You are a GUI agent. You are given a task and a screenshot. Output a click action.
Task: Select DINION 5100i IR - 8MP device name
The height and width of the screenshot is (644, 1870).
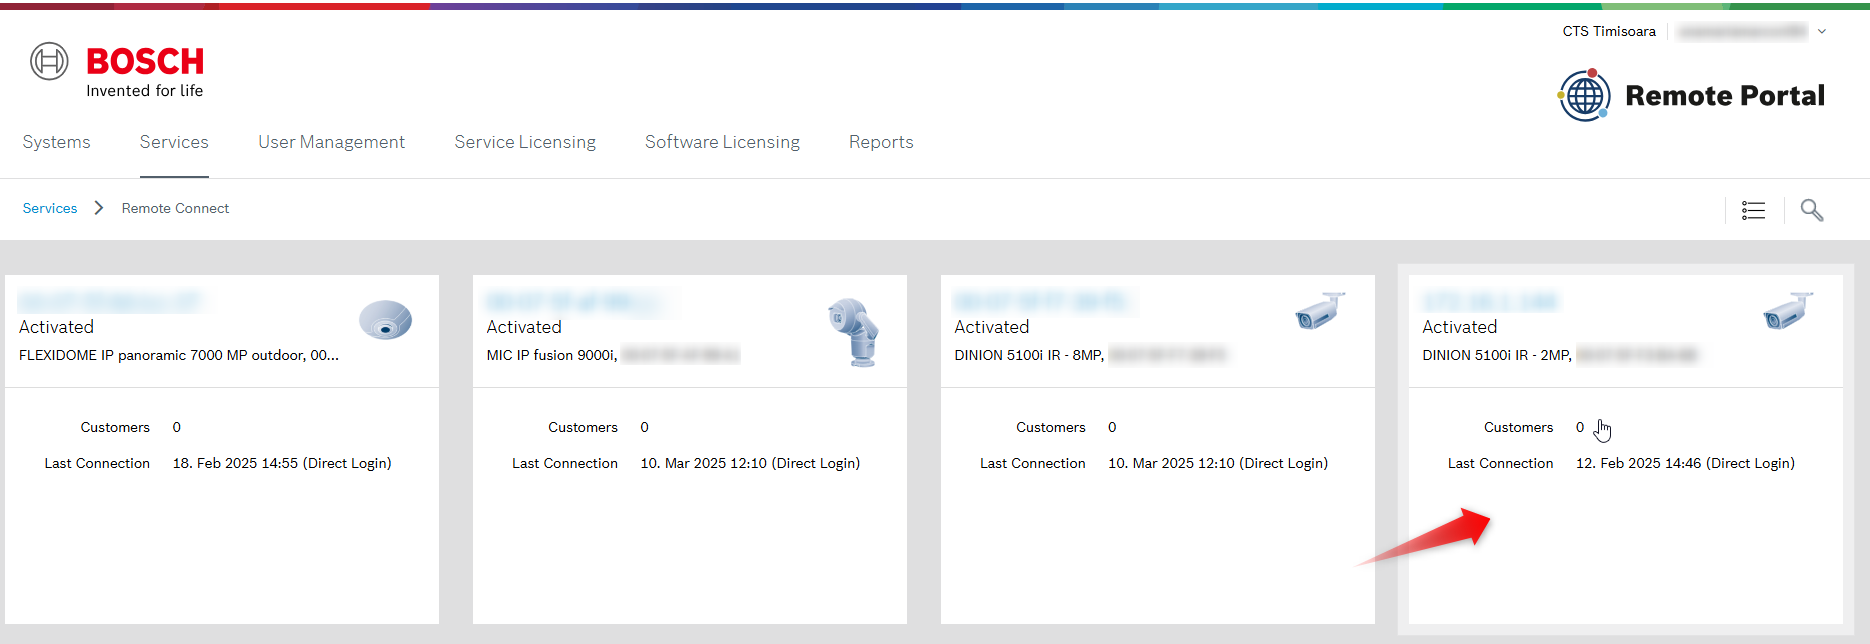click(x=1029, y=355)
